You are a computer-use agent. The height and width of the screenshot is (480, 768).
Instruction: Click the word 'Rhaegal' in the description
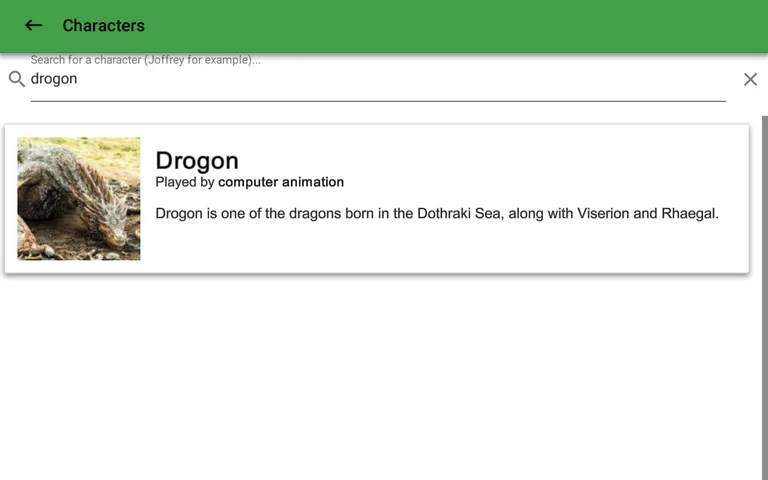[688, 213]
